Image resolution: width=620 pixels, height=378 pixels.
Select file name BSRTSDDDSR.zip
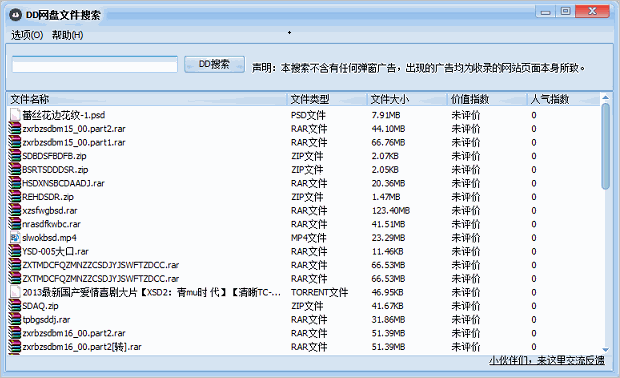(55, 170)
